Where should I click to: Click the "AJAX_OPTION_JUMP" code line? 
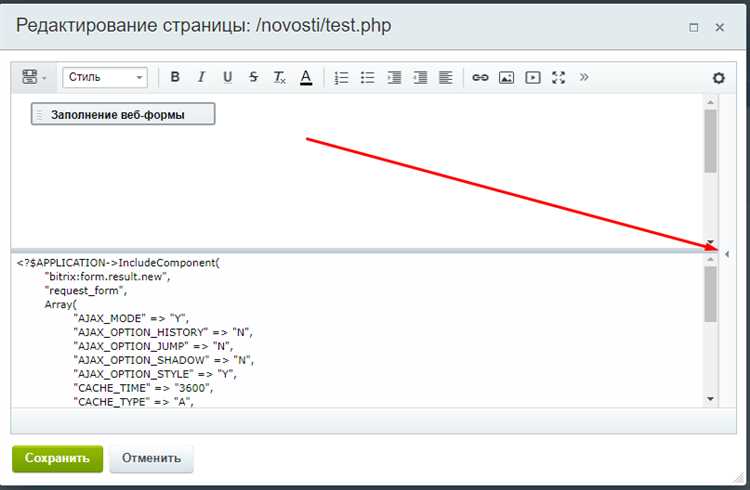point(153,346)
